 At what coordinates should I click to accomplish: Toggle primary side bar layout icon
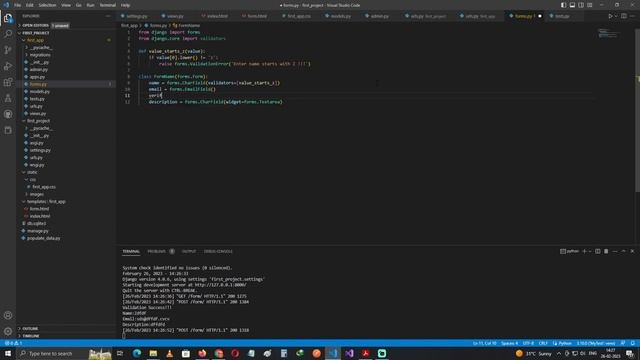[563, 5]
